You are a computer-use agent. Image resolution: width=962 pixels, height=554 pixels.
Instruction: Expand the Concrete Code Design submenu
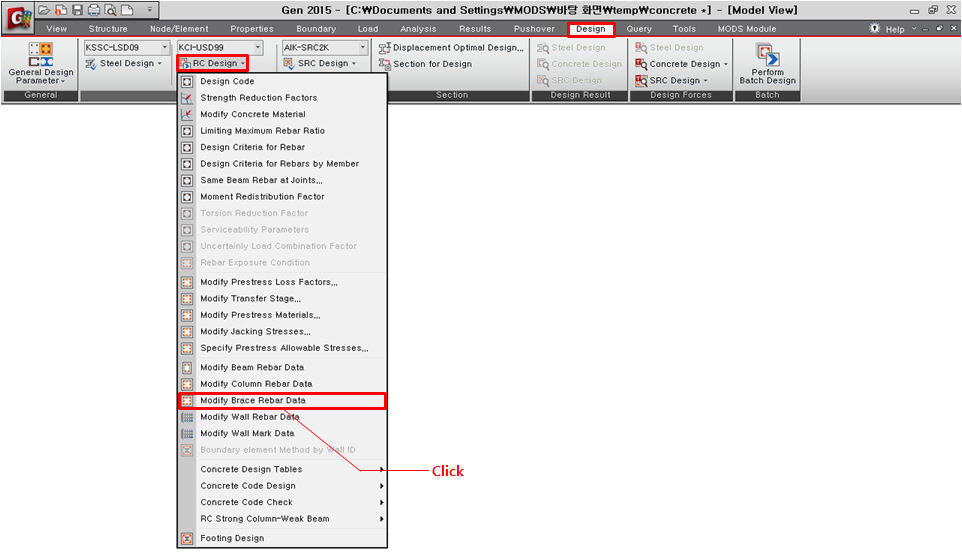[x=382, y=486]
